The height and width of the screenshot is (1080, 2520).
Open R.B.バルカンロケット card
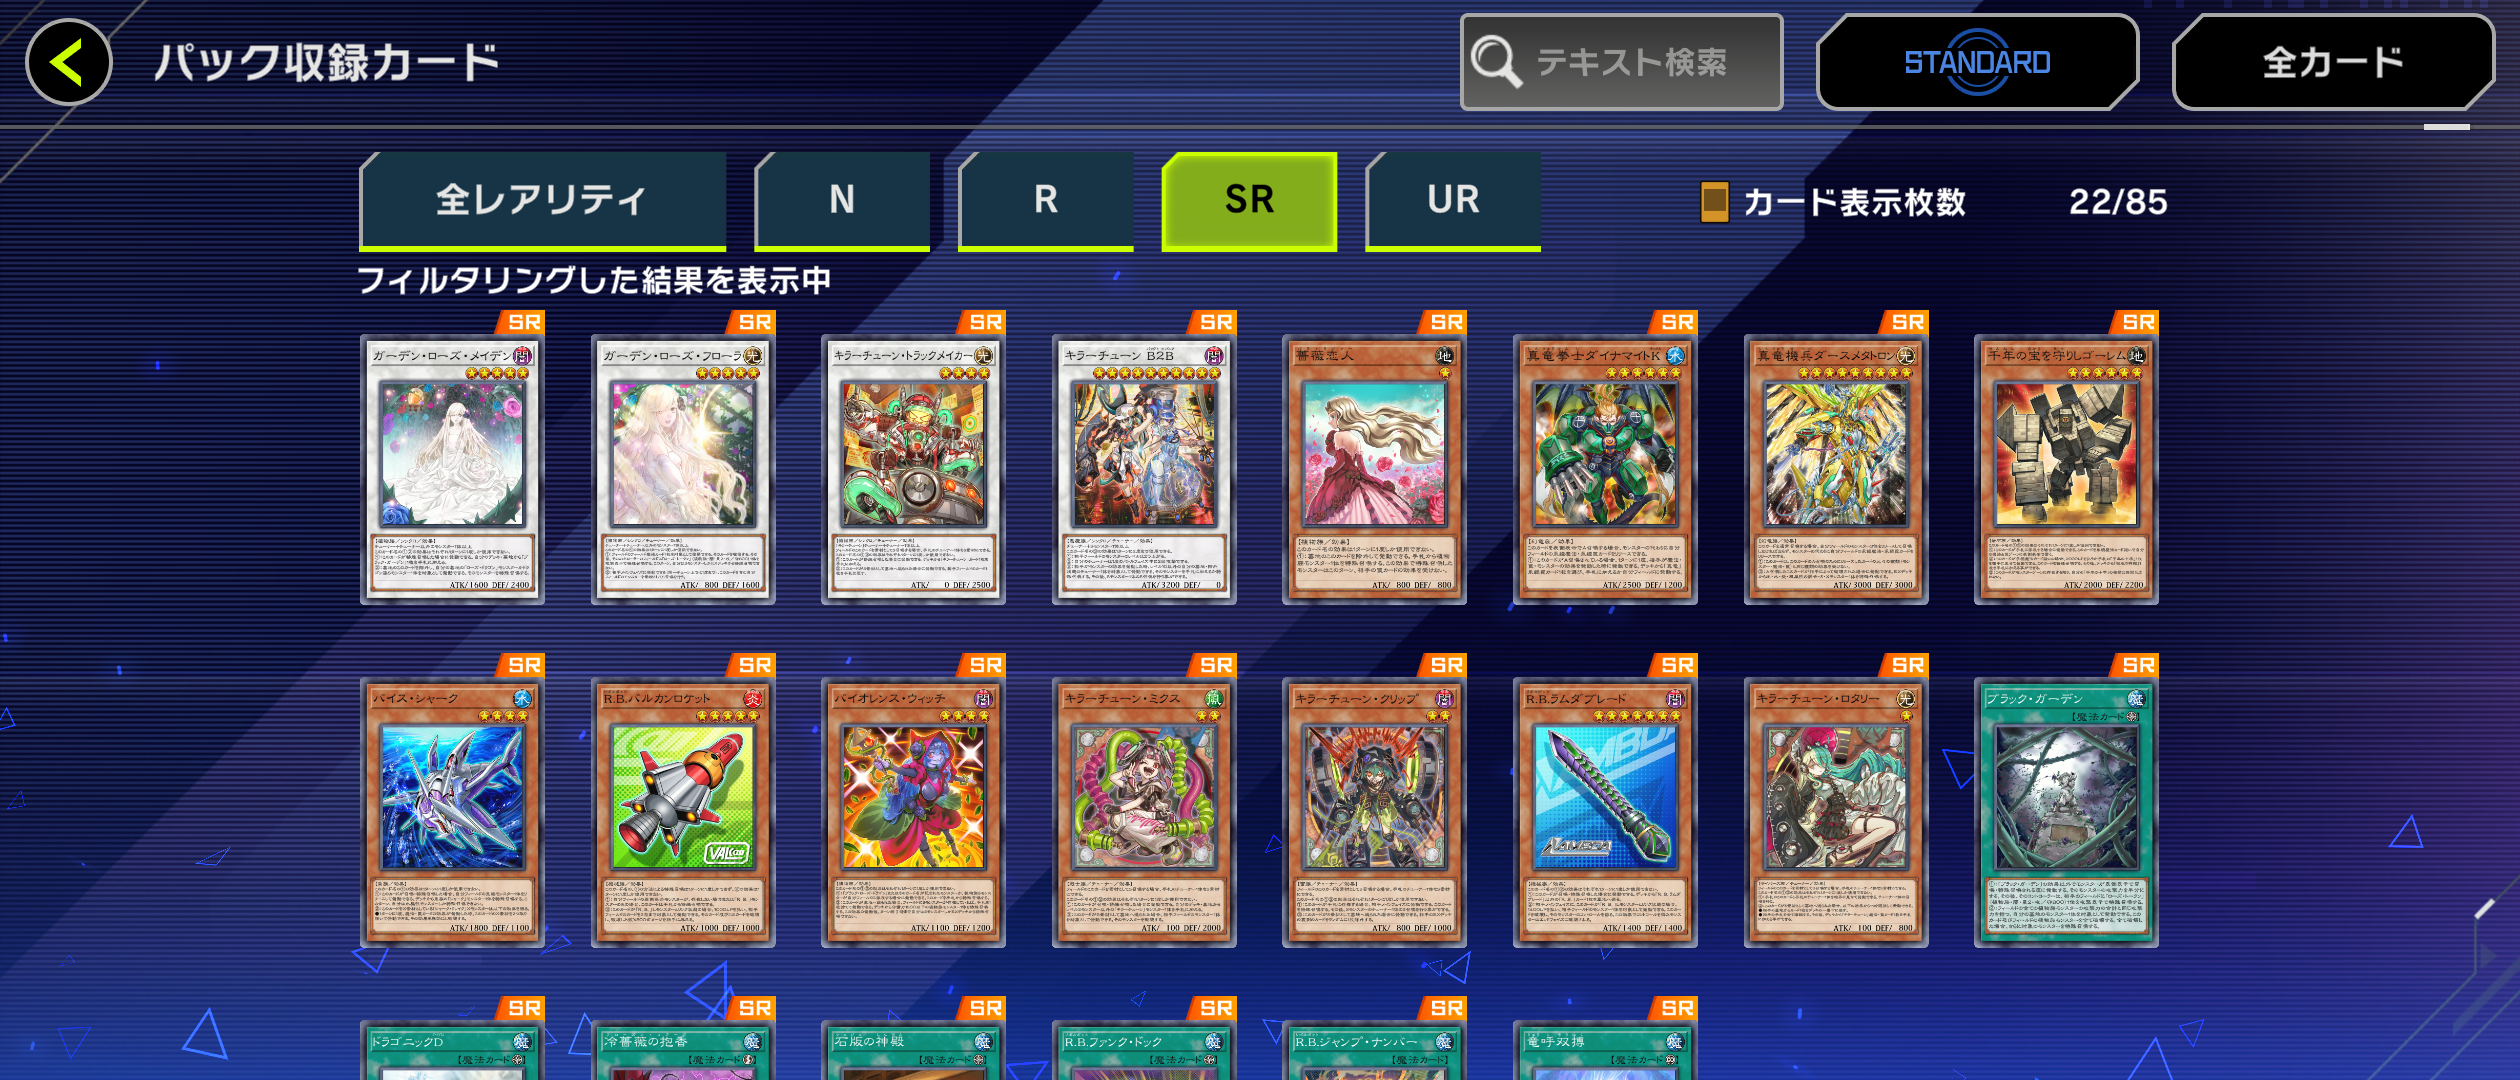(x=683, y=812)
